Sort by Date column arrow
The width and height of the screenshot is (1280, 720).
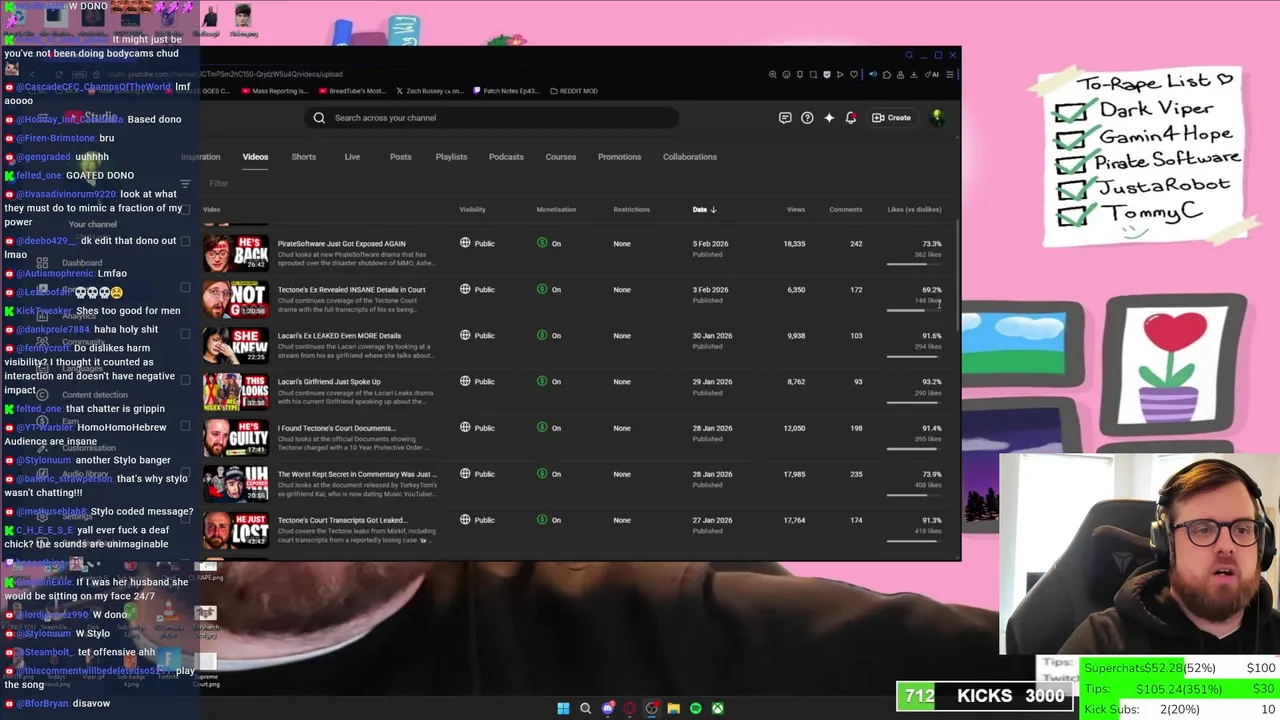click(x=713, y=210)
